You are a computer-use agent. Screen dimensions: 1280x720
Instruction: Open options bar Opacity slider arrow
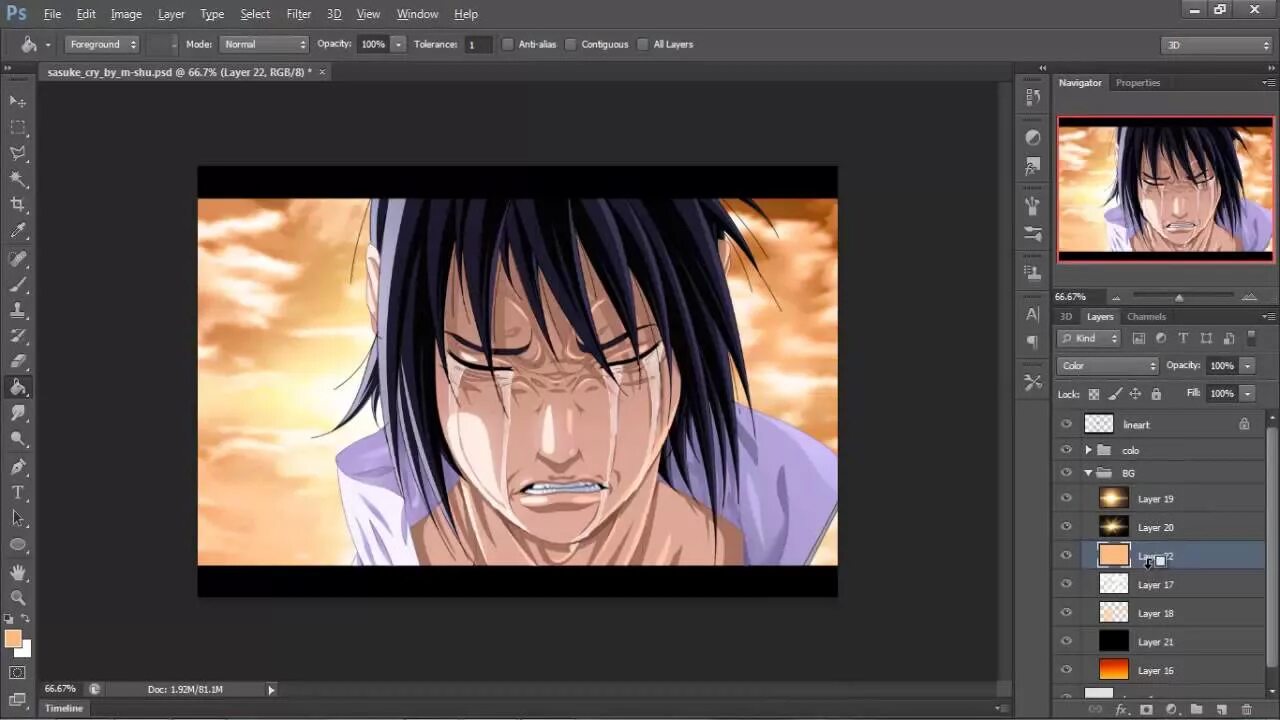coord(398,44)
